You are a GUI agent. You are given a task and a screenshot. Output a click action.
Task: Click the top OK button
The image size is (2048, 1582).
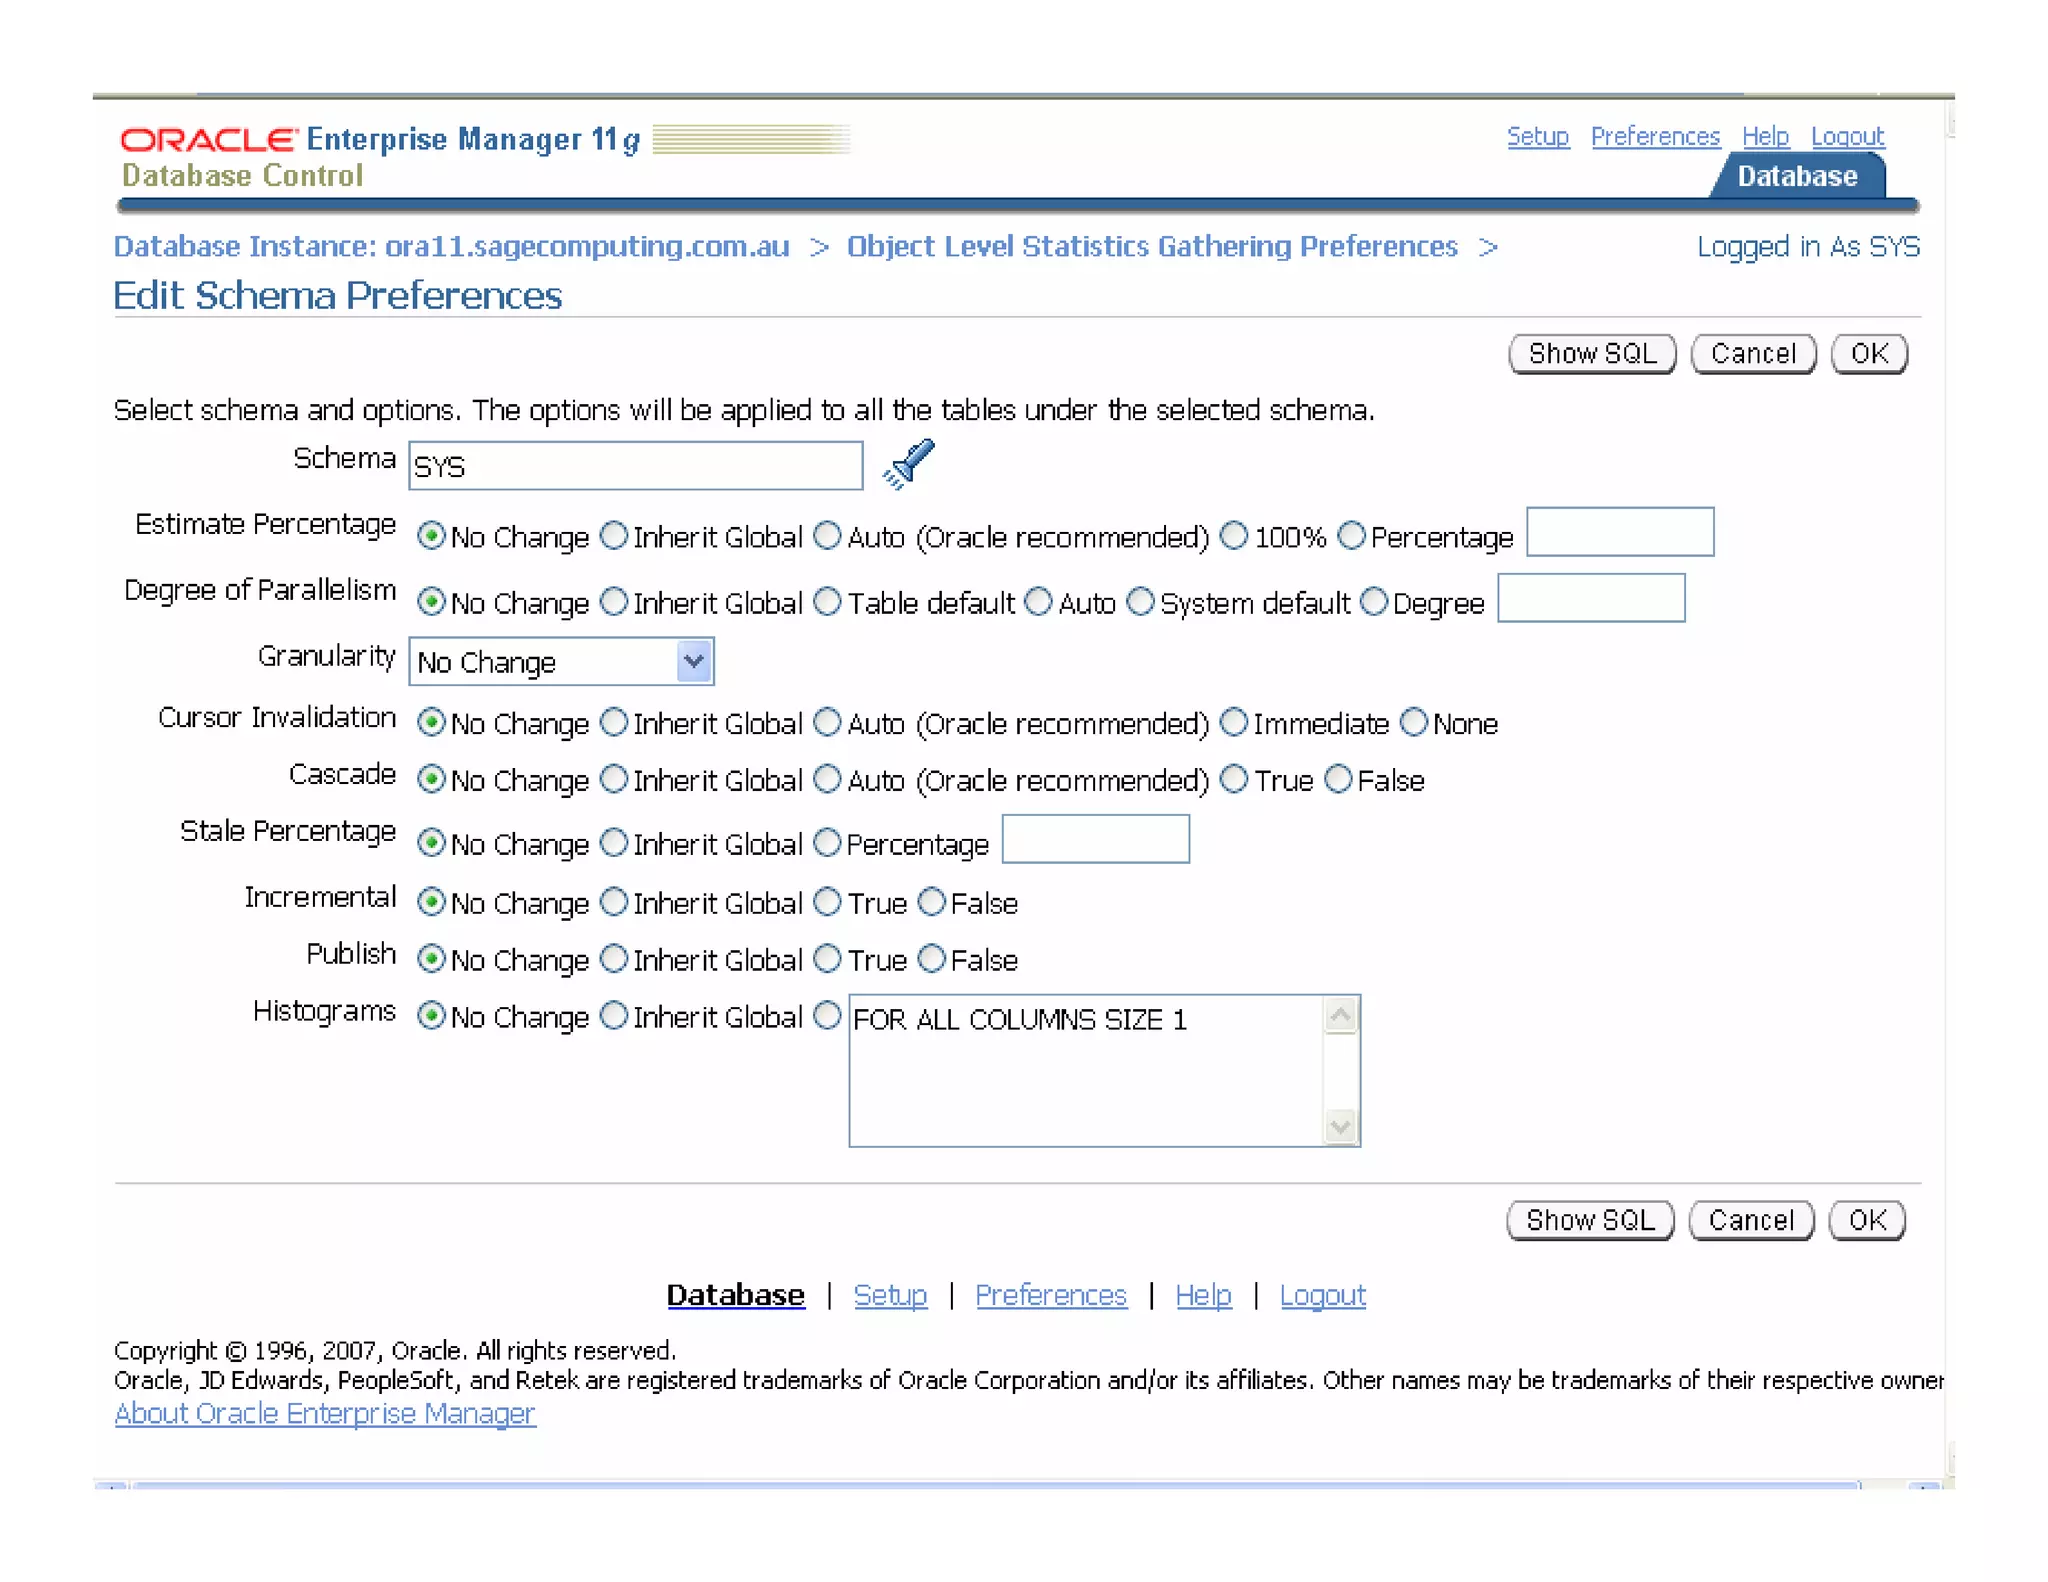click(x=1869, y=354)
